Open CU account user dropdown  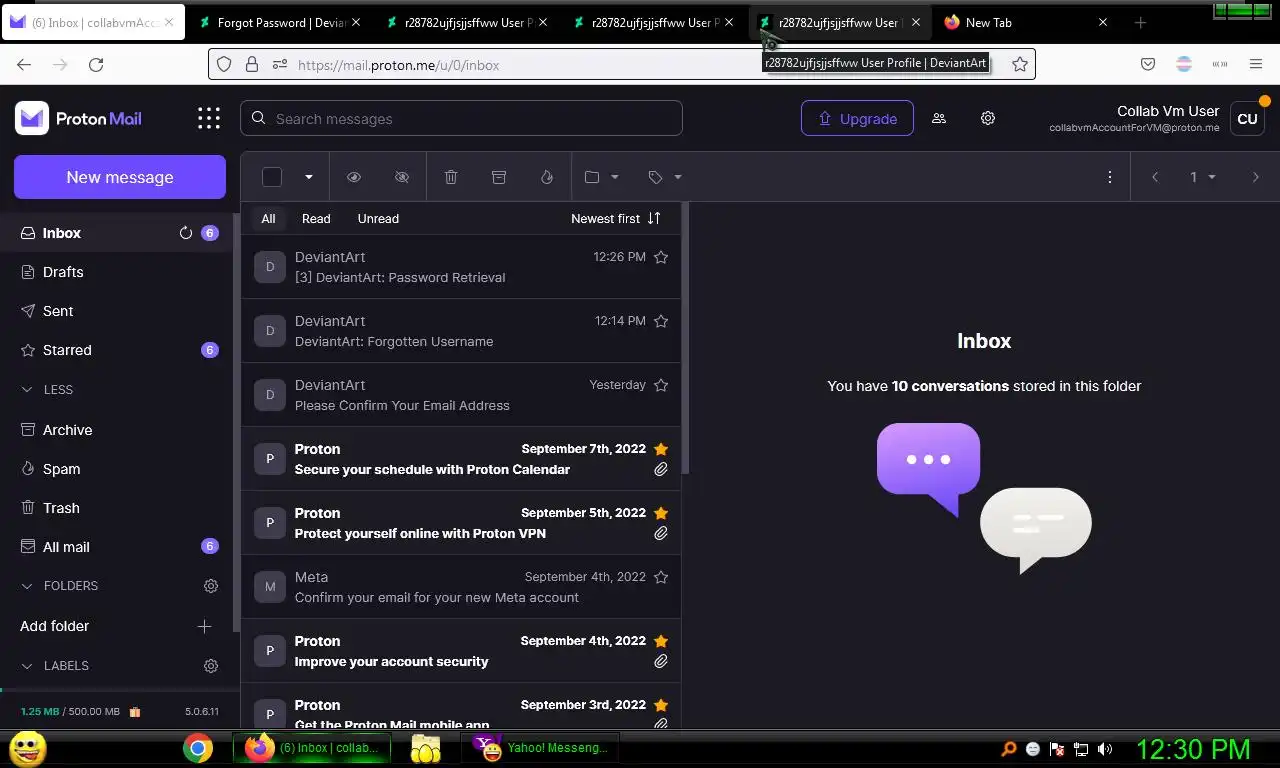(1247, 118)
